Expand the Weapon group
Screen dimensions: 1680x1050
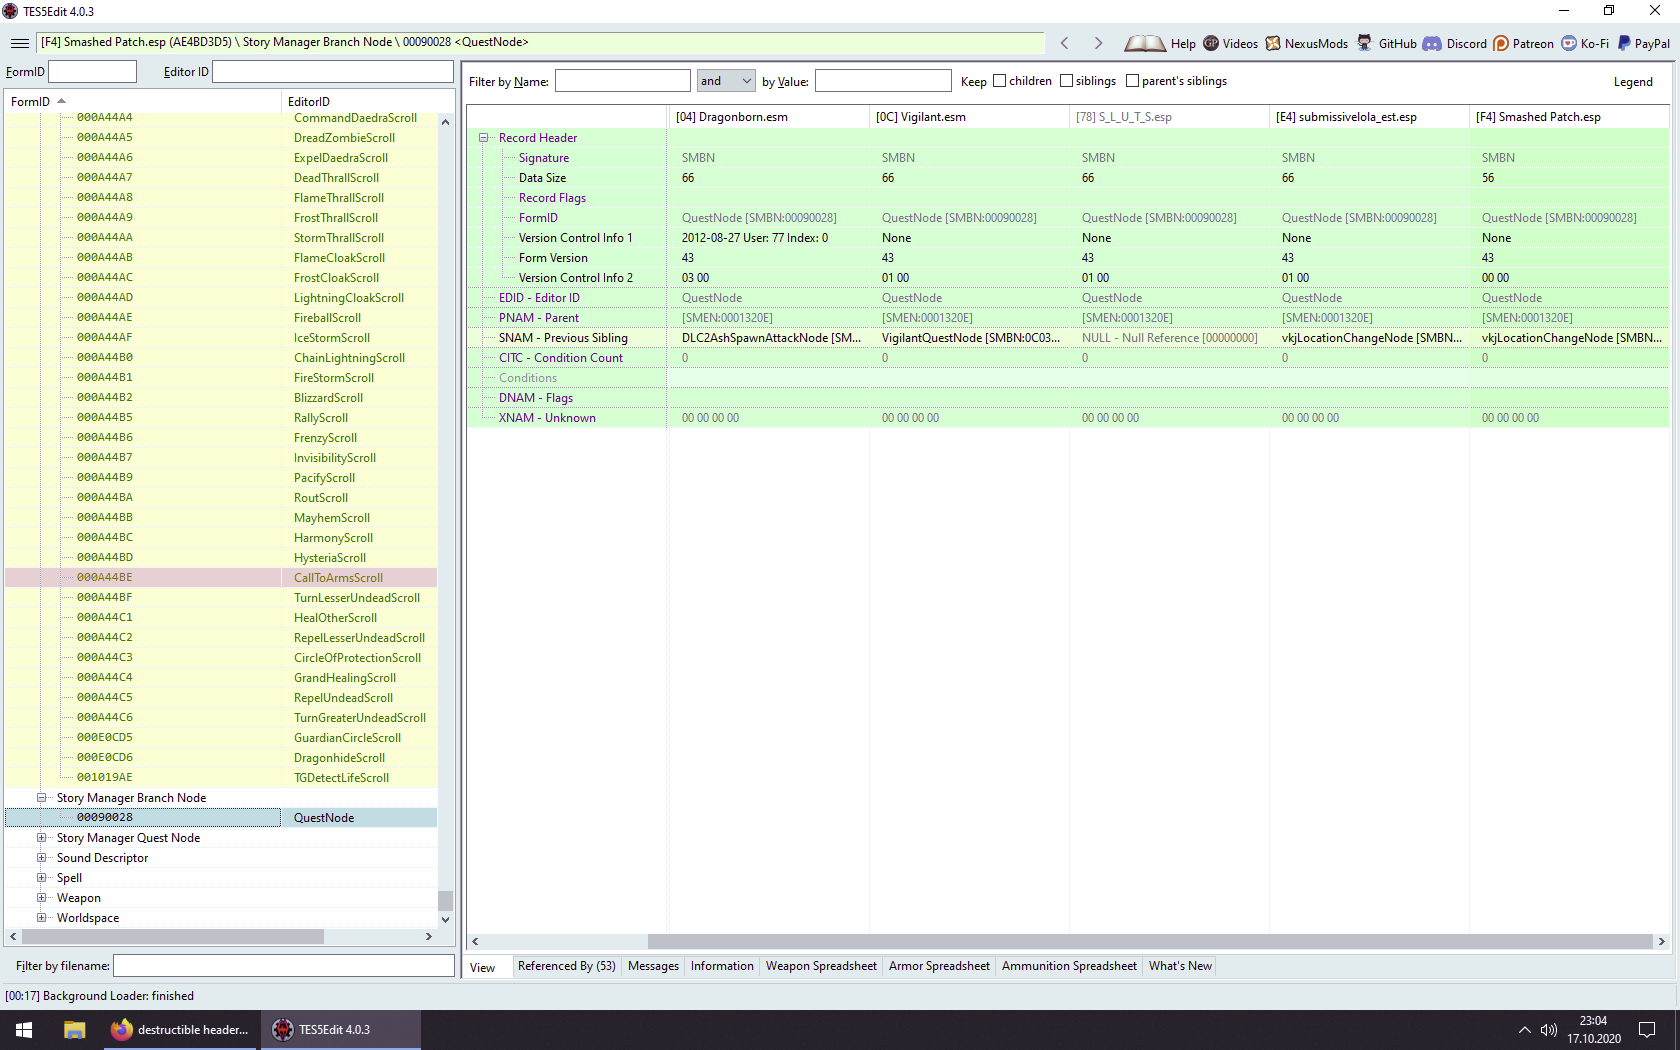[42, 898]
